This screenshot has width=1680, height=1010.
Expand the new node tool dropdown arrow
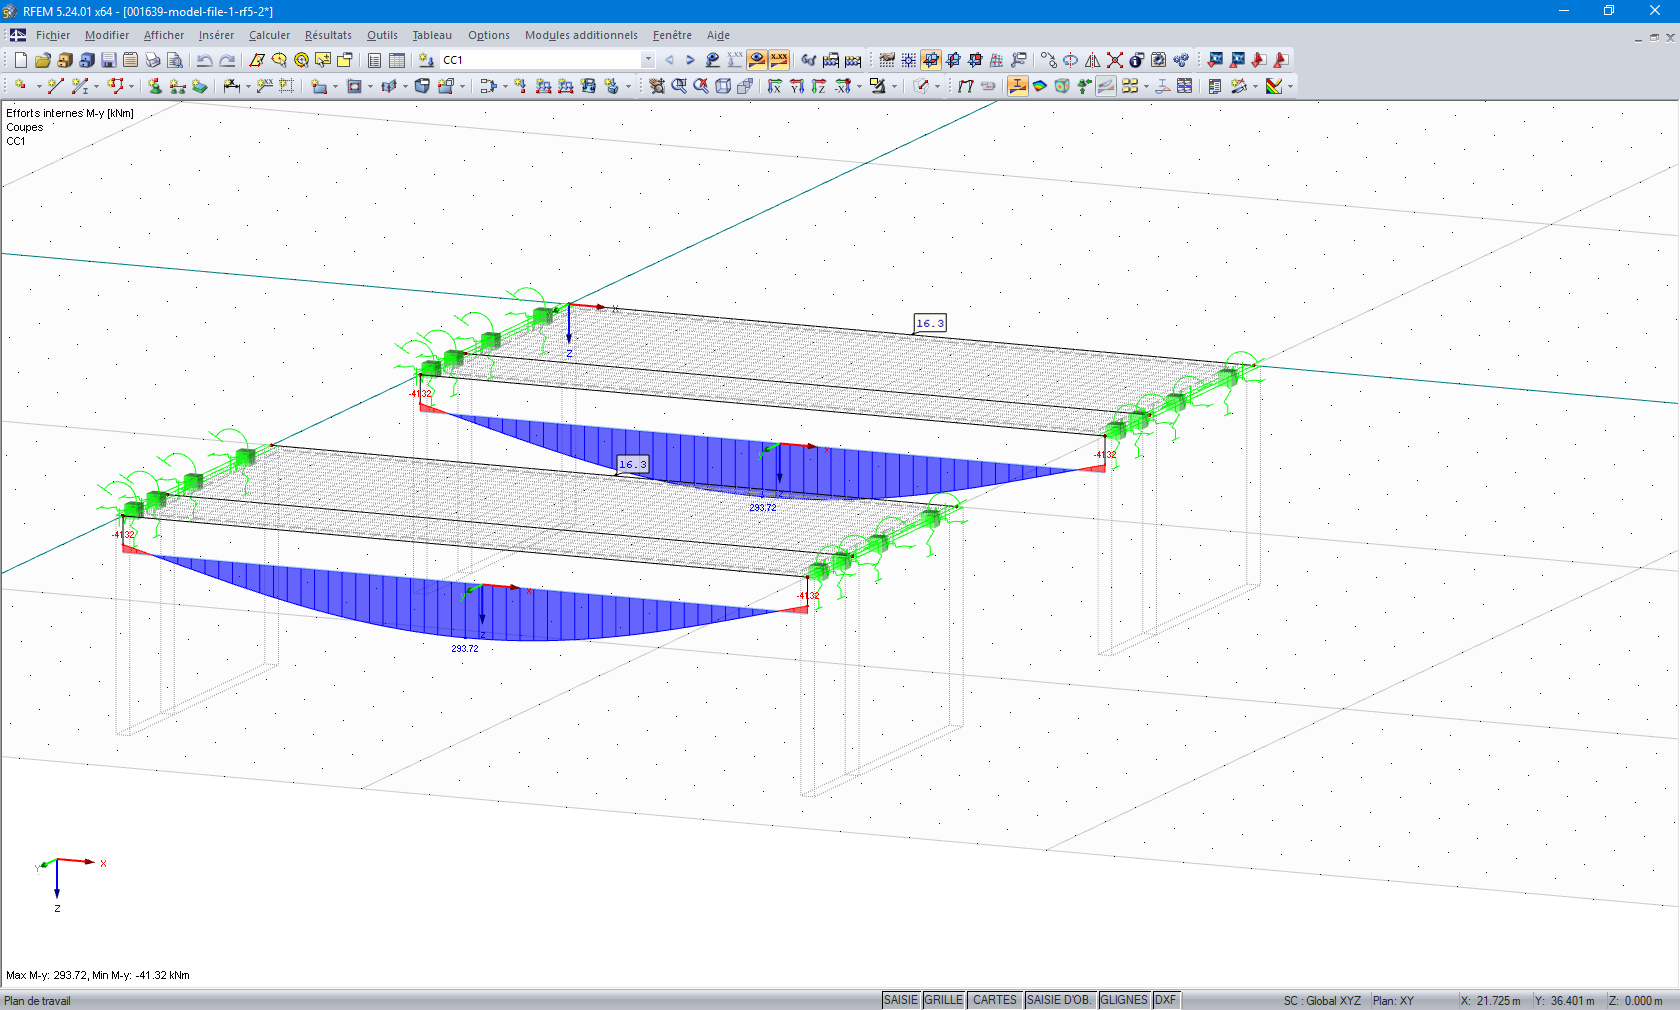point(38,86)
